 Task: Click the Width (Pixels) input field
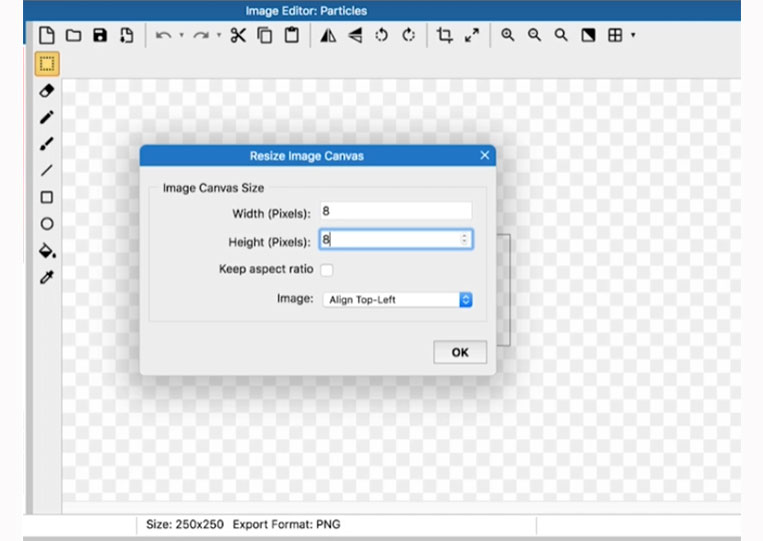point(396,211)
